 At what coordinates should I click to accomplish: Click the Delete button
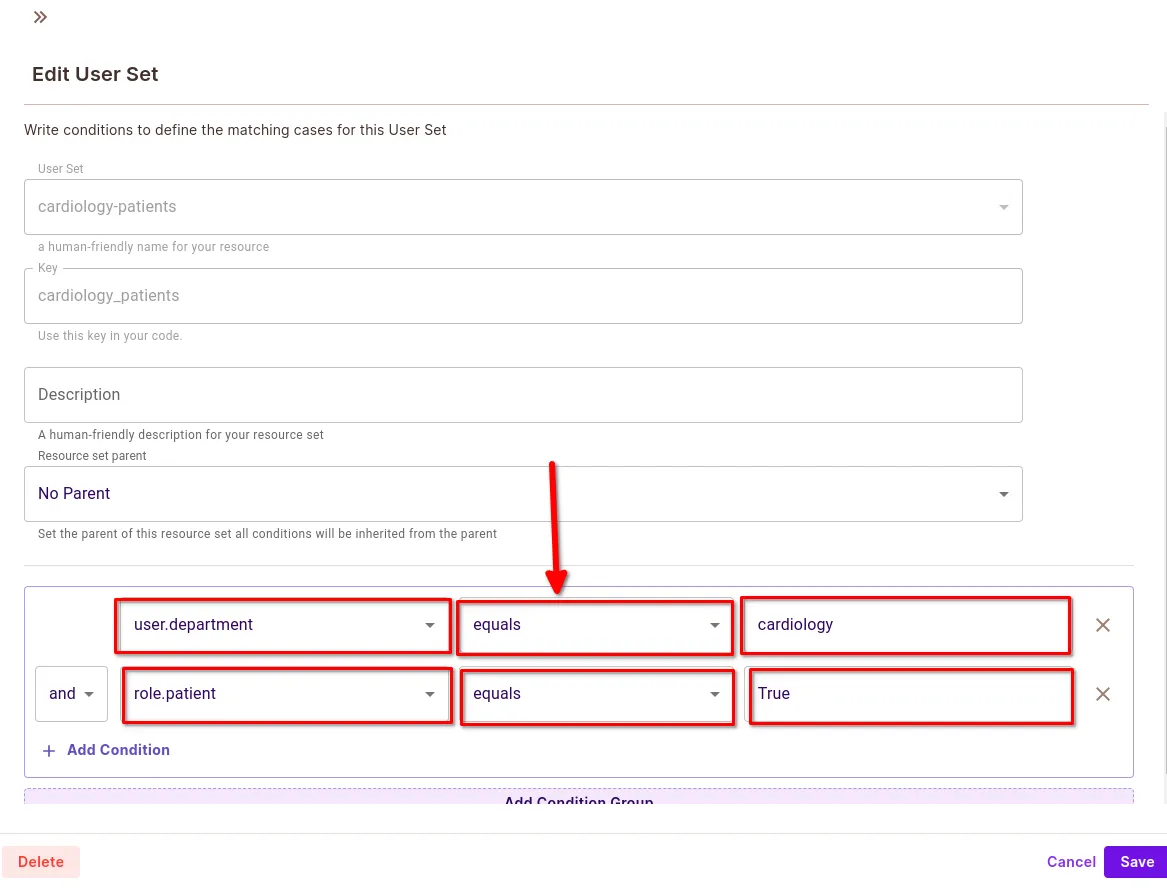click(x=41, y=862)
